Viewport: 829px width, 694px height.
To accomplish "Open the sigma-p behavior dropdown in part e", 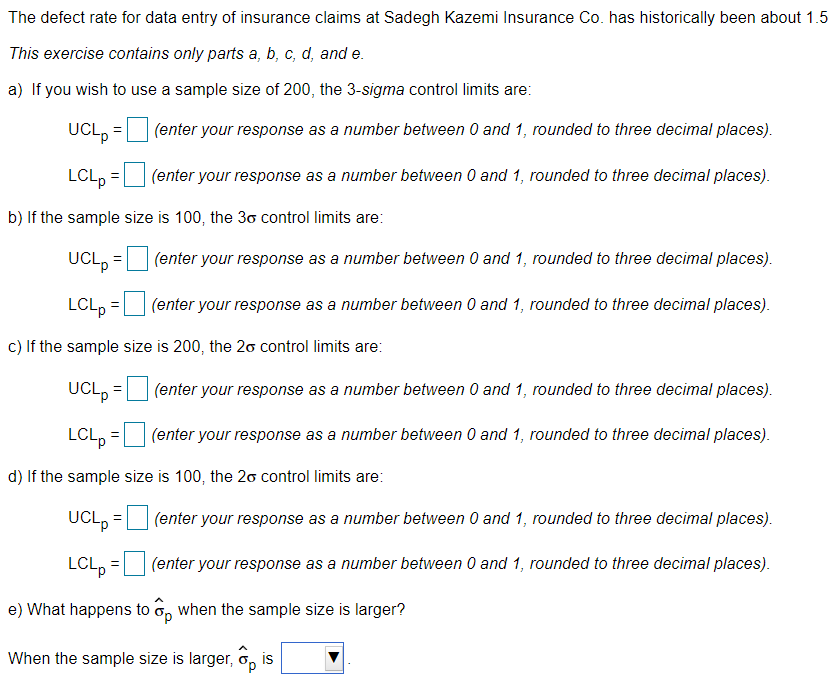I will (x=312, y=657).
